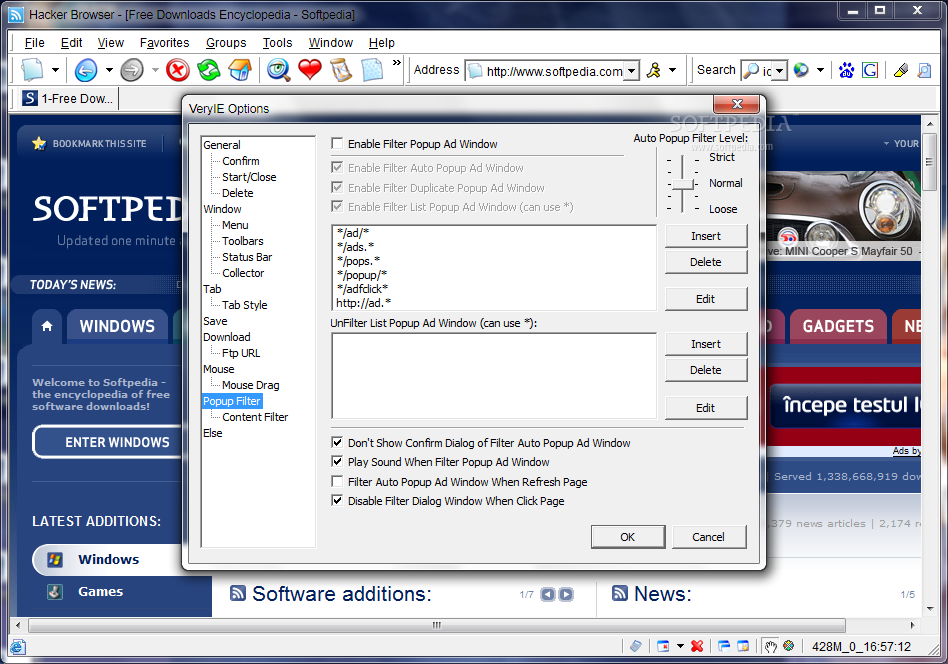Click the globe search engine icon
The width and height of the screenshot is (948, 664).
tap(801, 71)
